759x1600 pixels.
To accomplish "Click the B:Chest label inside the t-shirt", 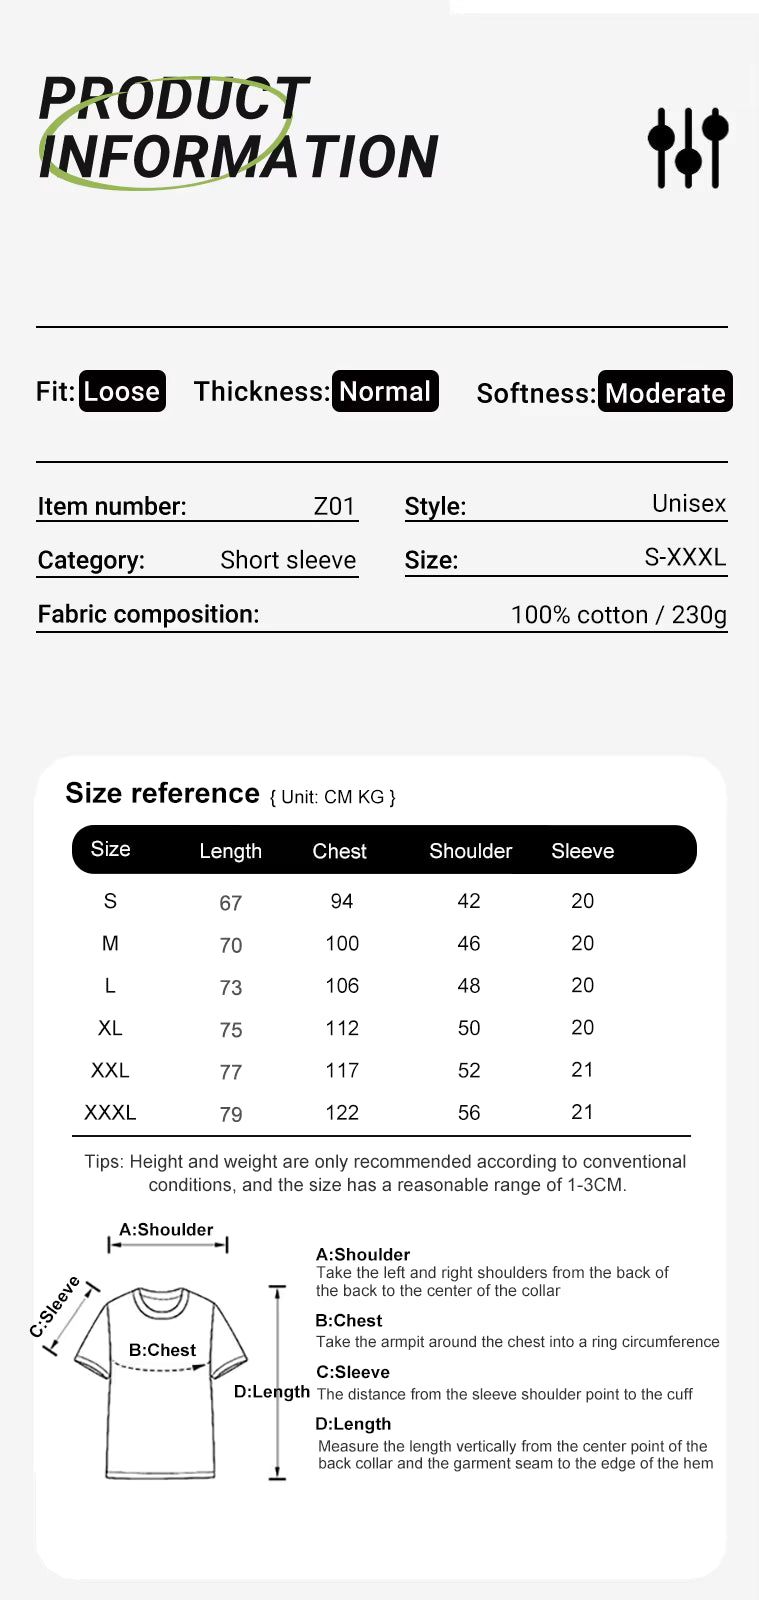I will (x=162, y=1350).
